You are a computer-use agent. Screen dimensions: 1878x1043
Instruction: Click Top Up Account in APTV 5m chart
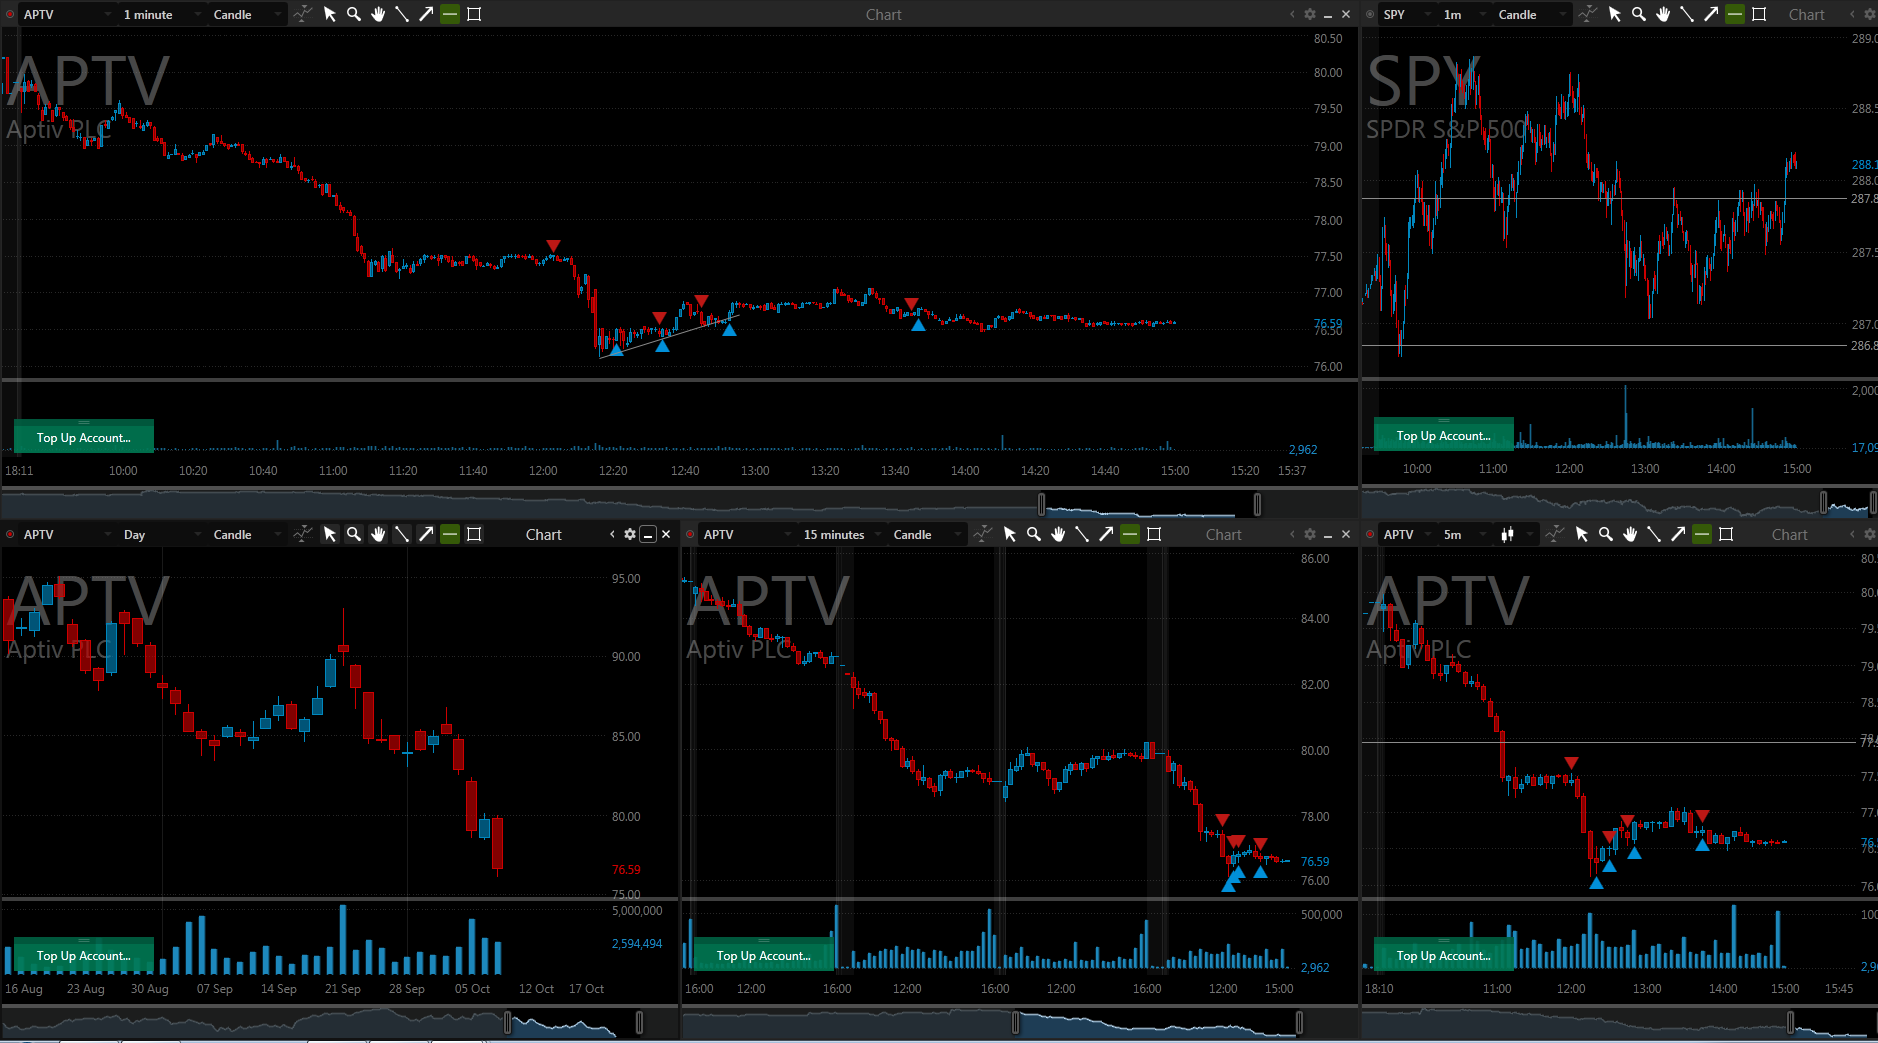point(1443,955)
